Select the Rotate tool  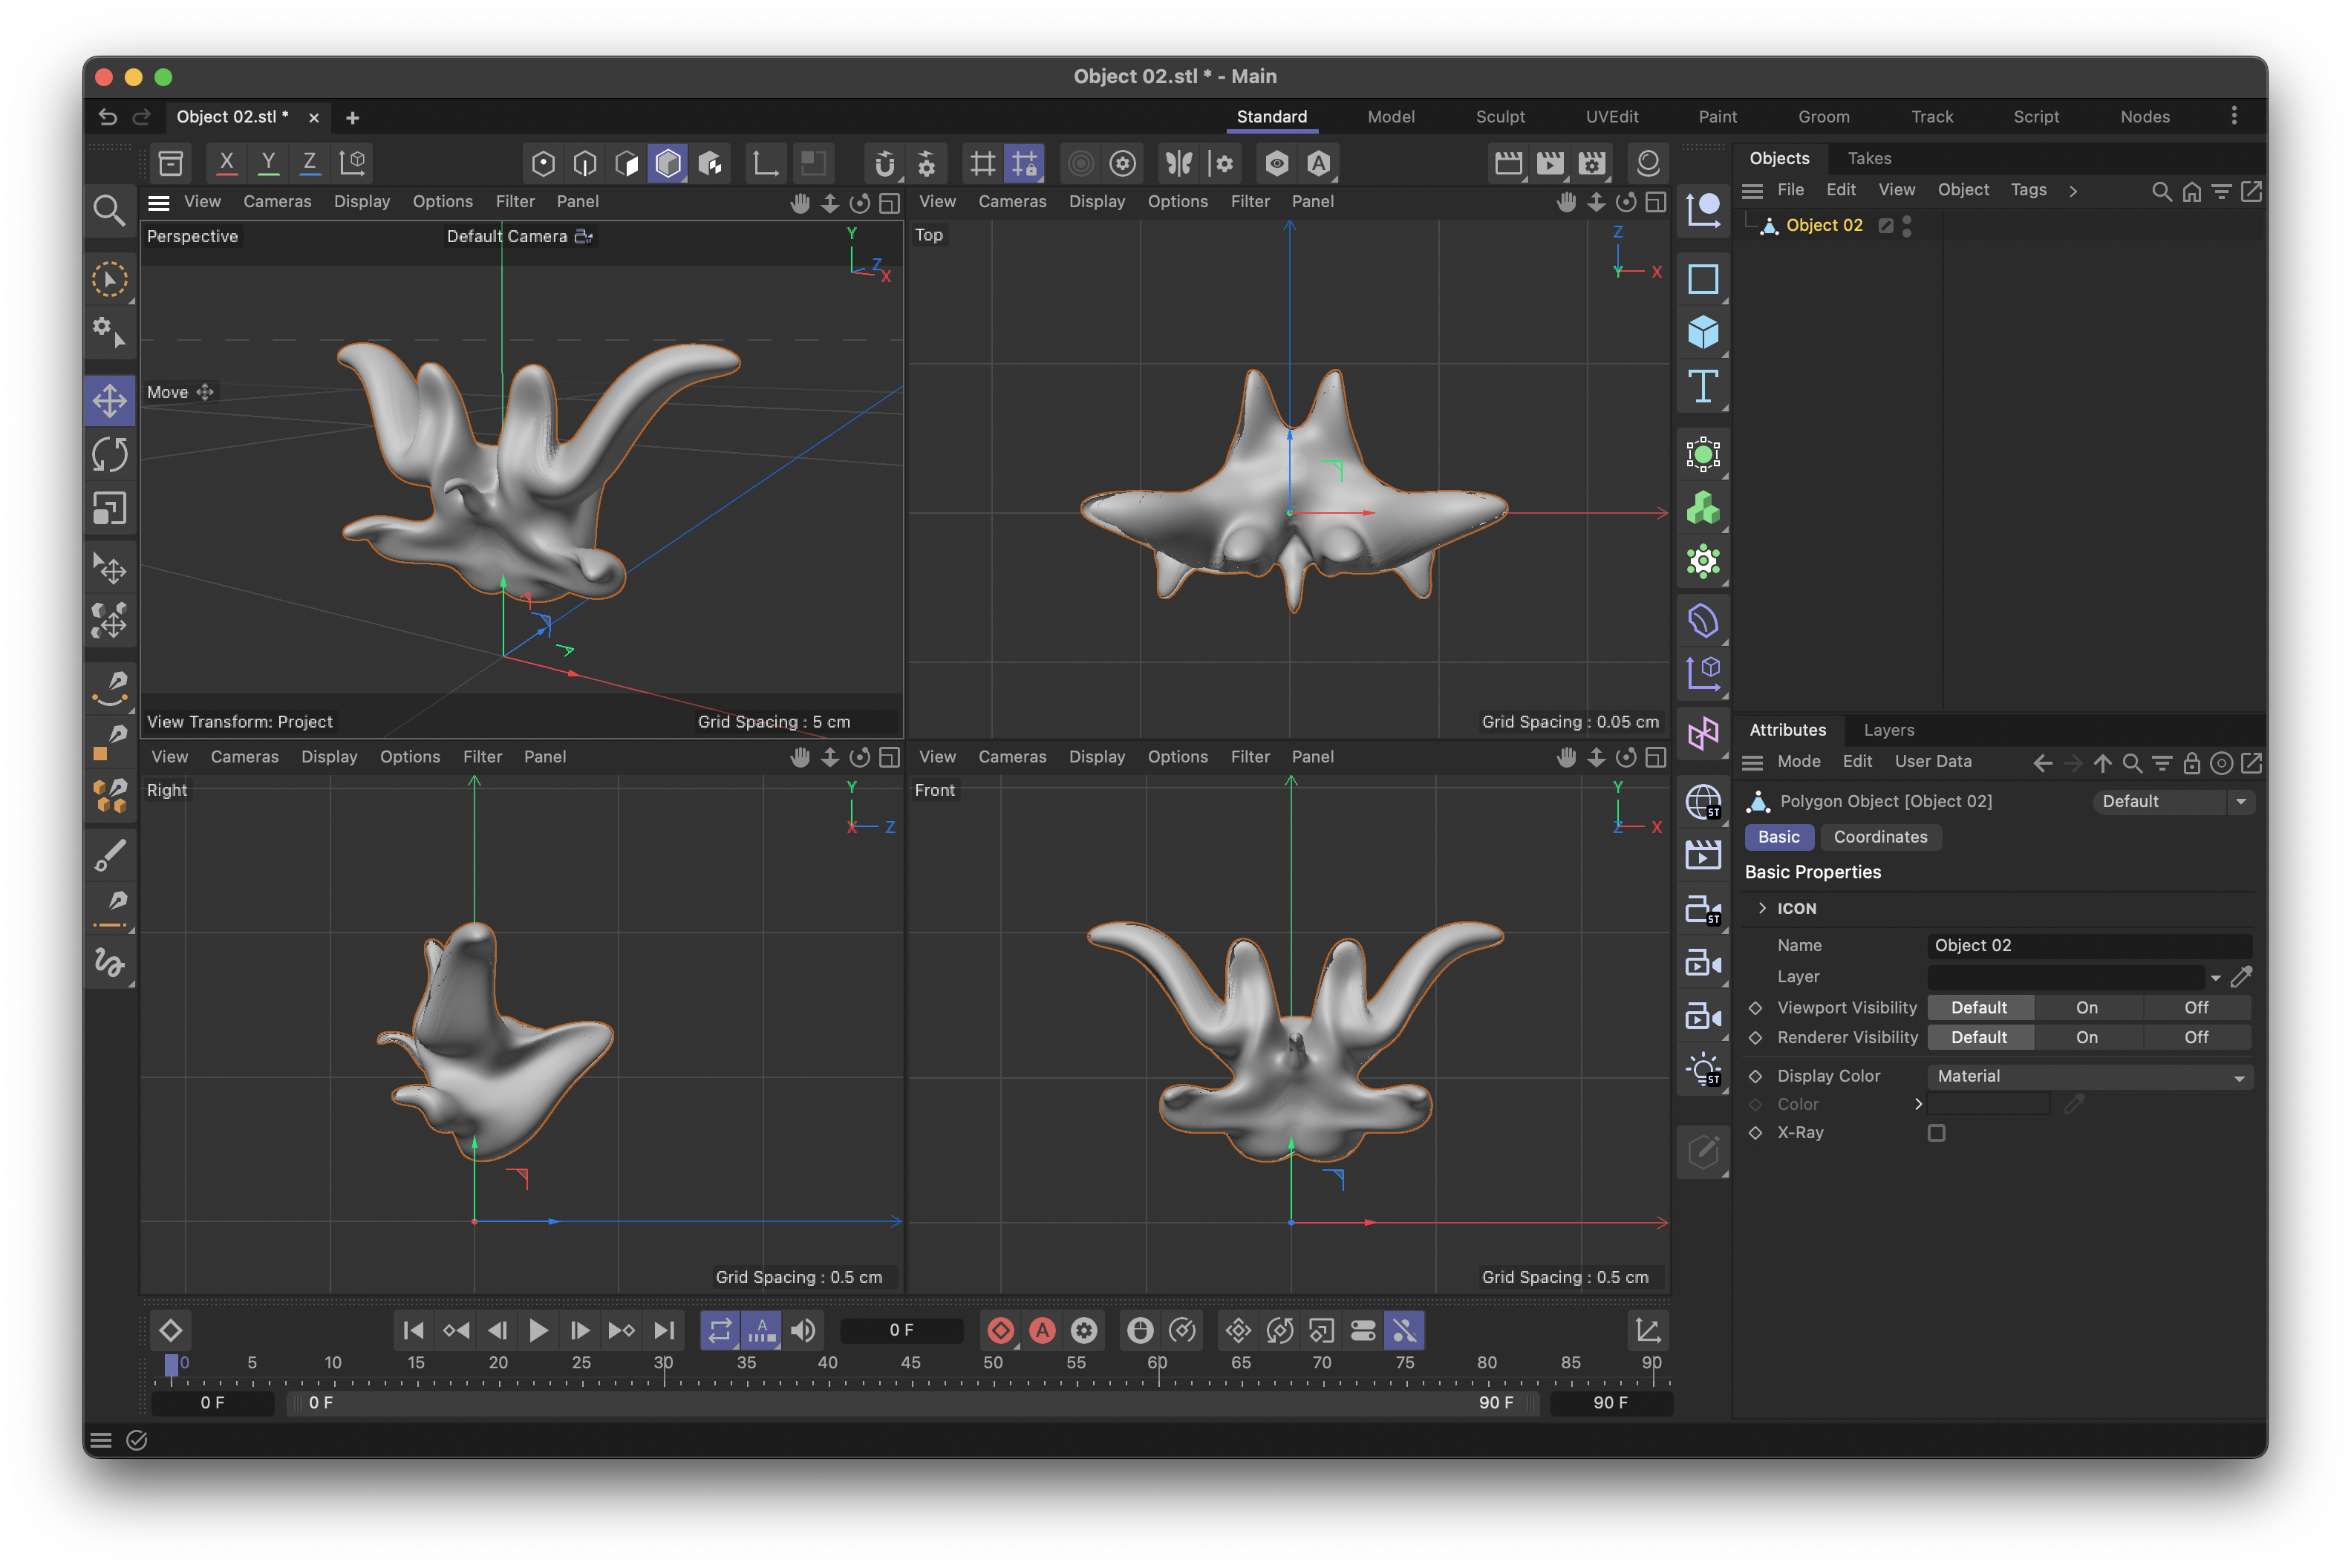pos(109,455)
